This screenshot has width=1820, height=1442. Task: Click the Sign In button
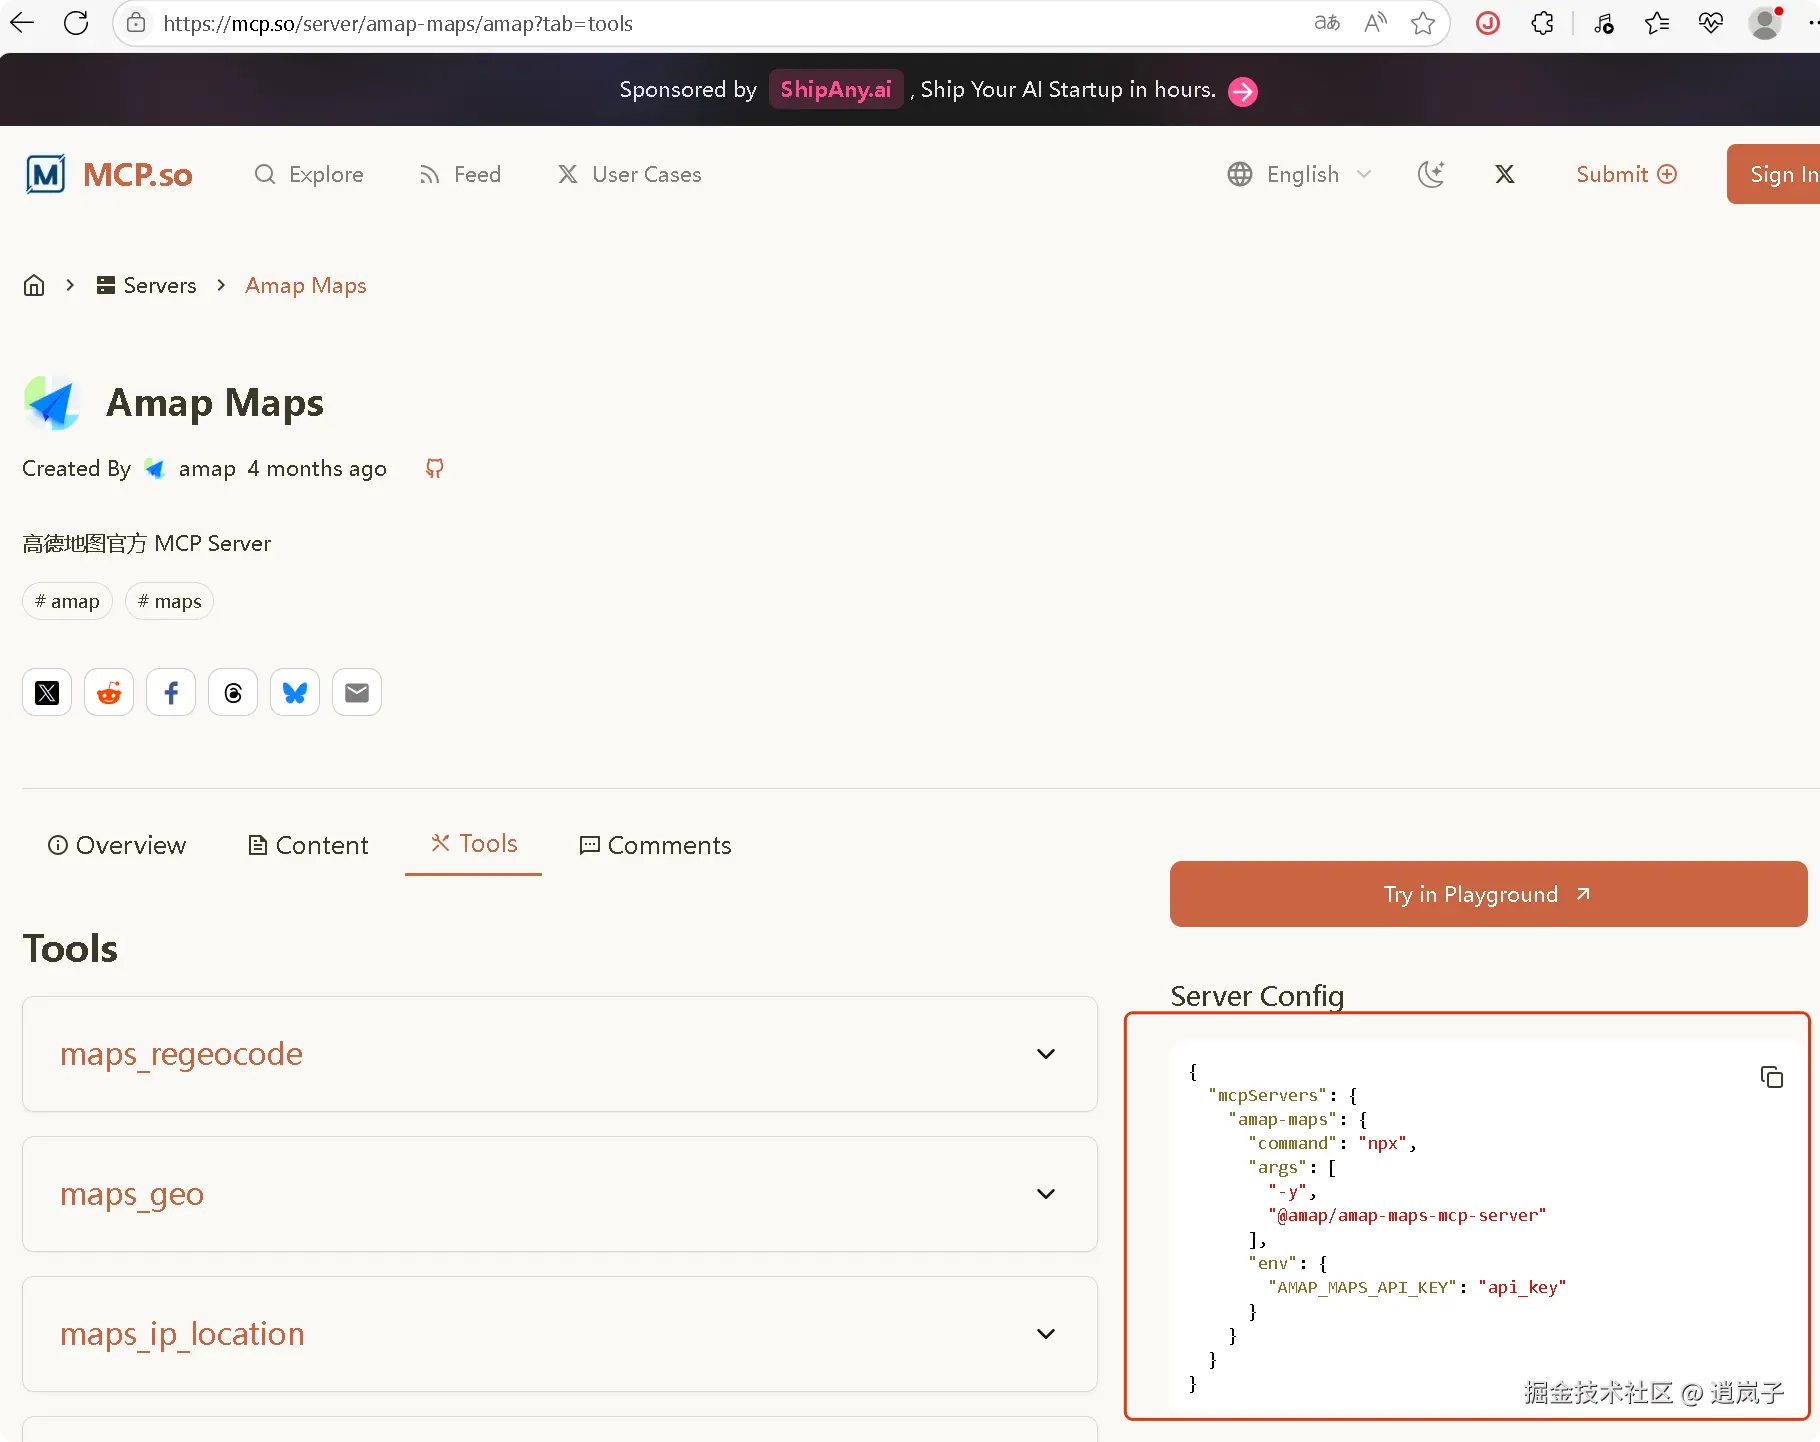coord(1774,174)
